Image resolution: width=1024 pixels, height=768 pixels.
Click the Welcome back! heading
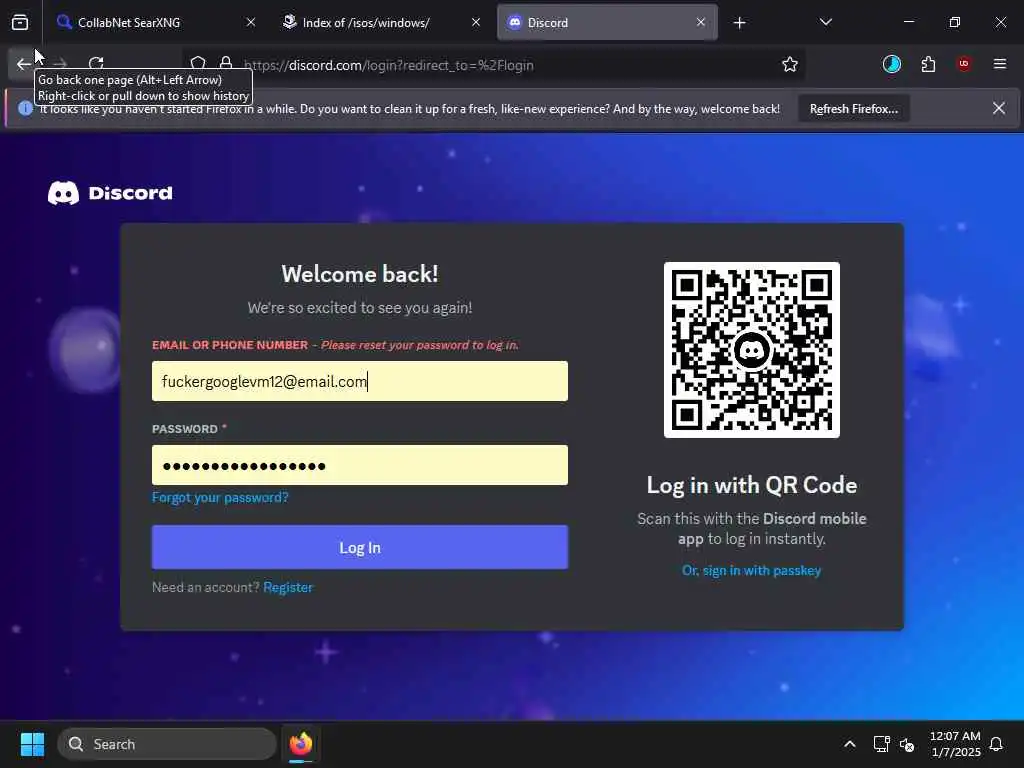pyautogui.click(x=360, y=274)
